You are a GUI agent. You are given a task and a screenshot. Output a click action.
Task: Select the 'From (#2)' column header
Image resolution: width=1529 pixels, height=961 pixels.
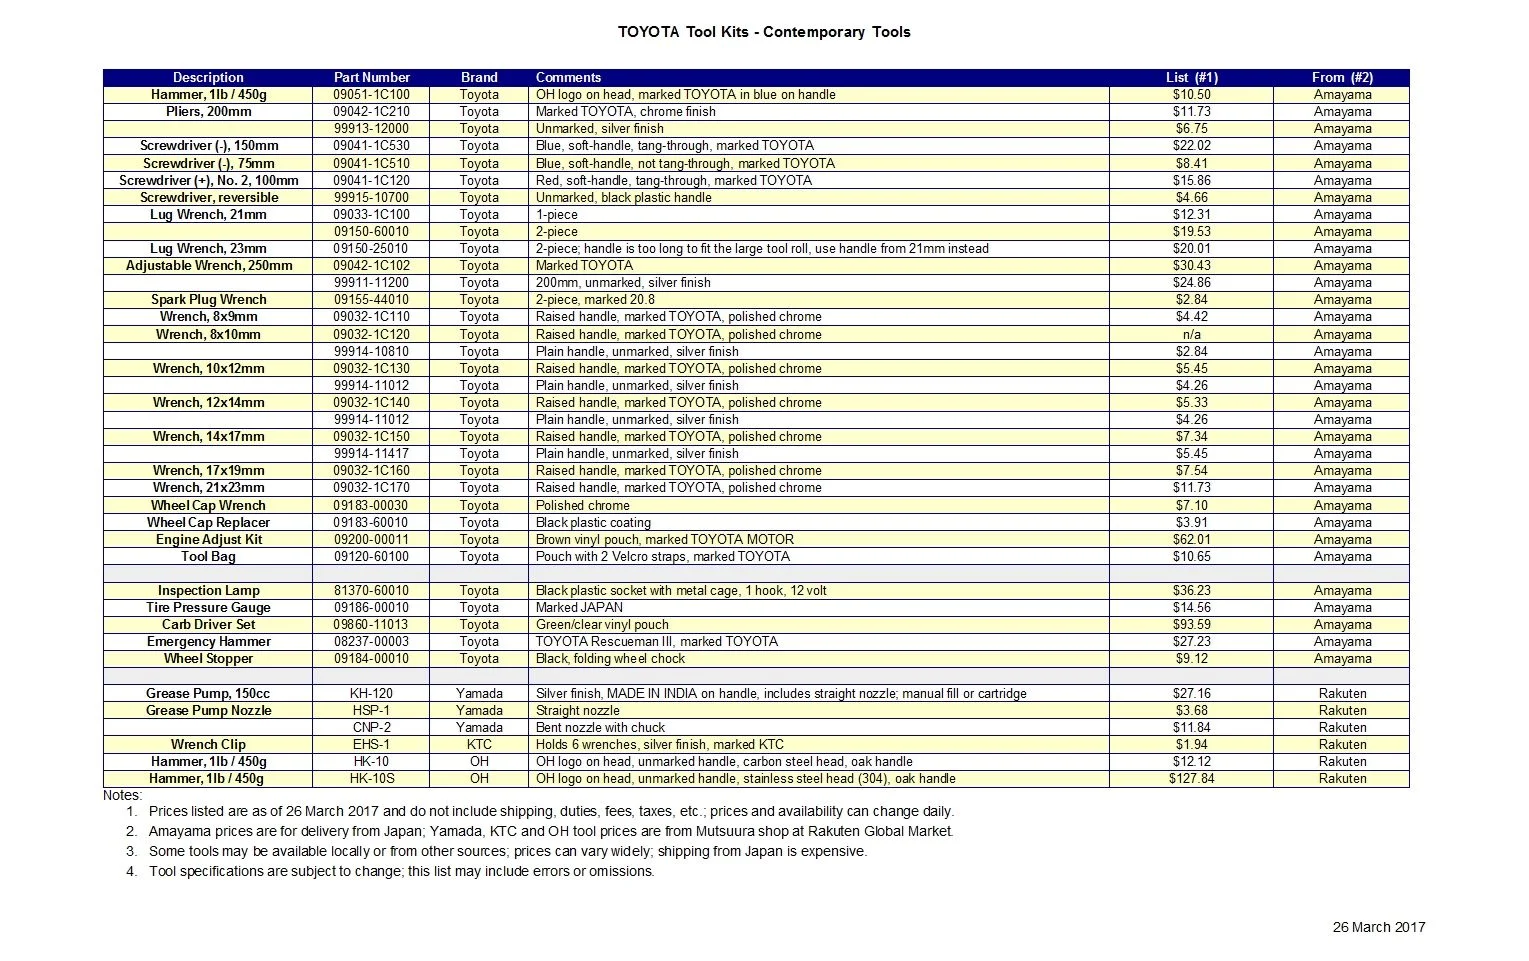(1342, 77)
